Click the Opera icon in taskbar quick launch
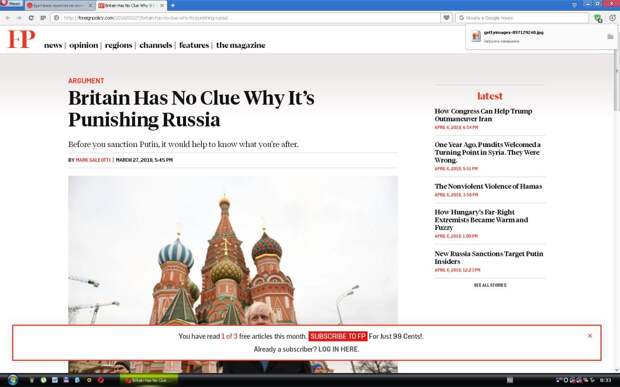Viewport: 620px width, 387px height. pyautogui.click(x=101, y=380)
